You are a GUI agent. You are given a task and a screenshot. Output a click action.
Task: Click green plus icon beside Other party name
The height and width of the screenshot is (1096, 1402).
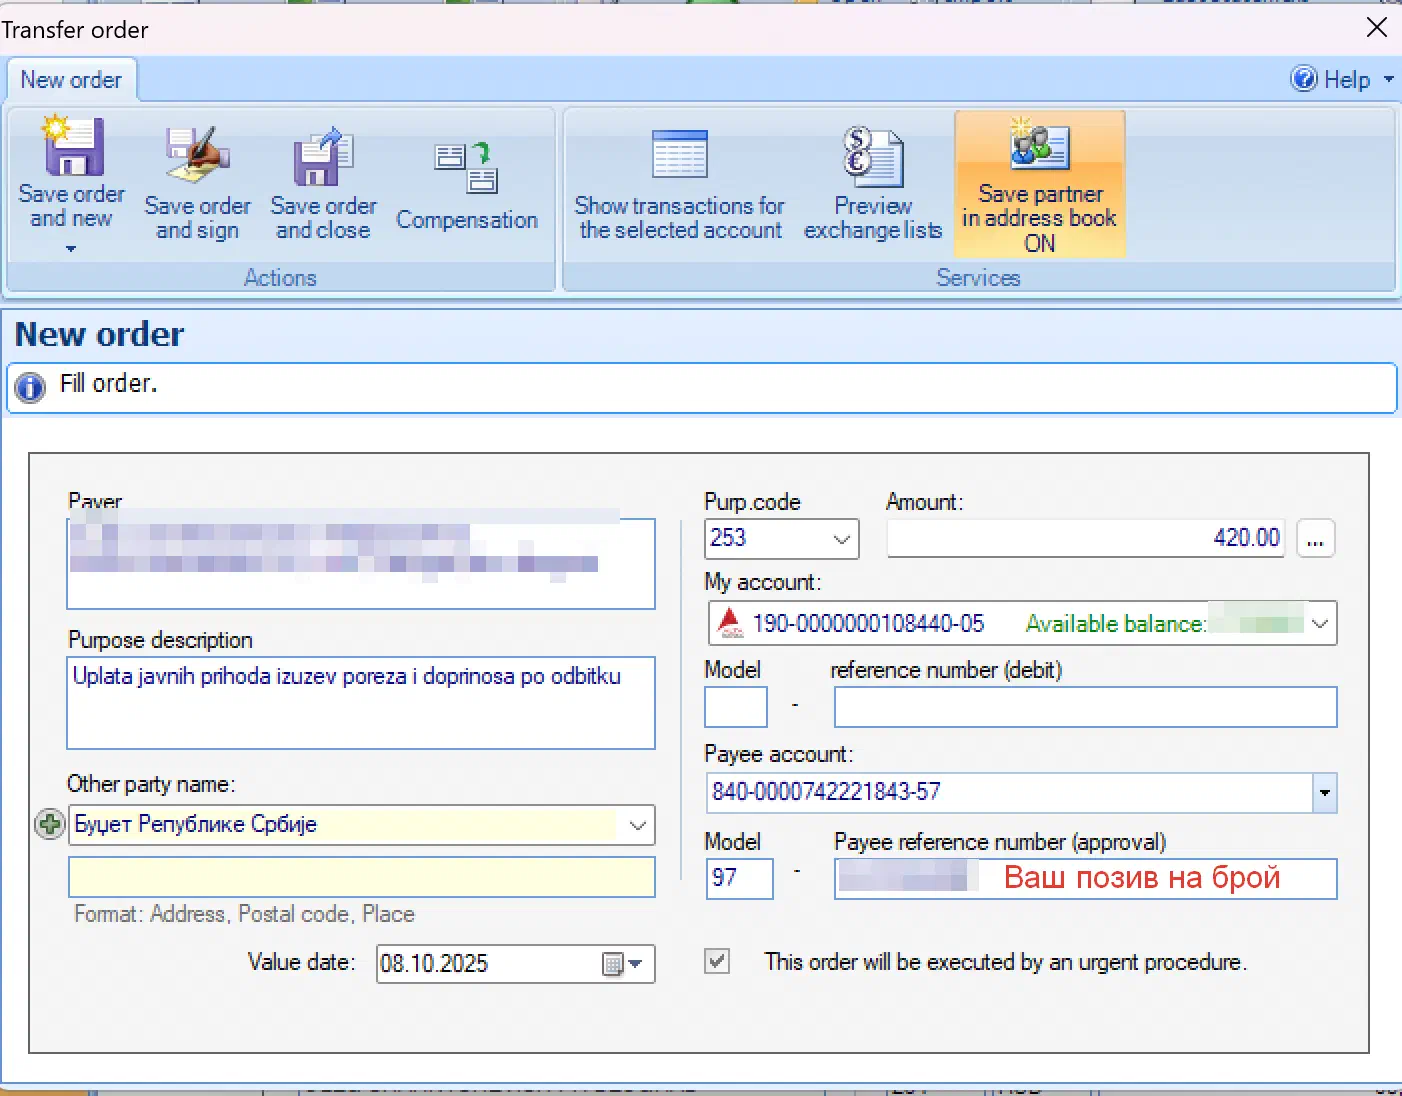pos(49,825)
